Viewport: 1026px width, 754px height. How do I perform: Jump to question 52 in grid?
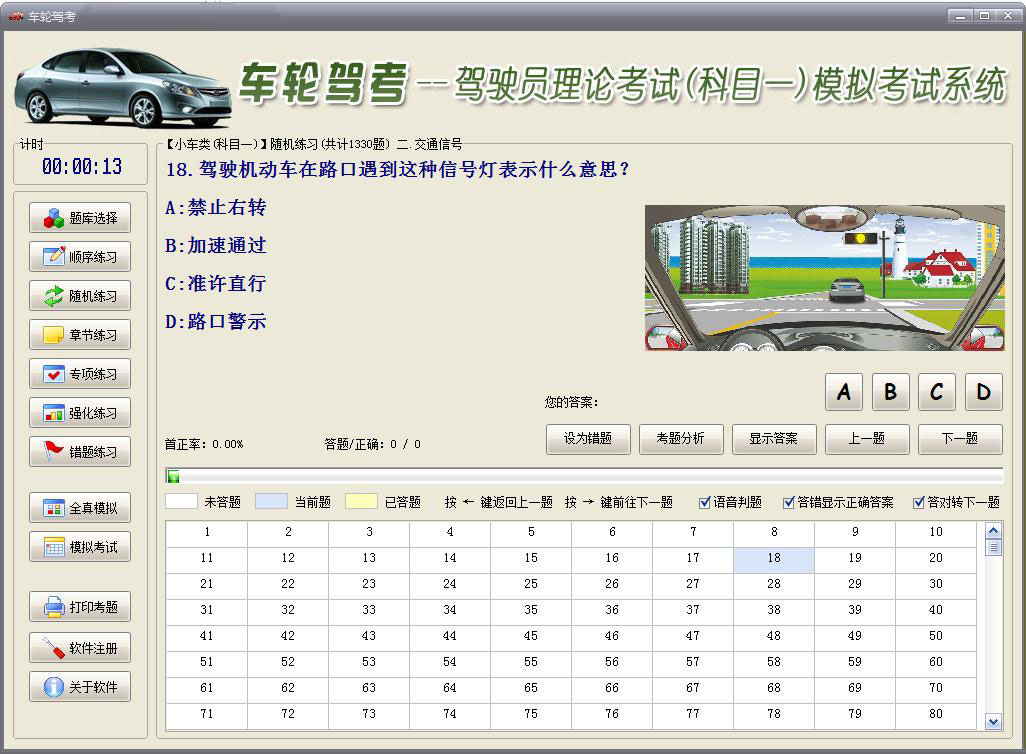pos(288,662)
